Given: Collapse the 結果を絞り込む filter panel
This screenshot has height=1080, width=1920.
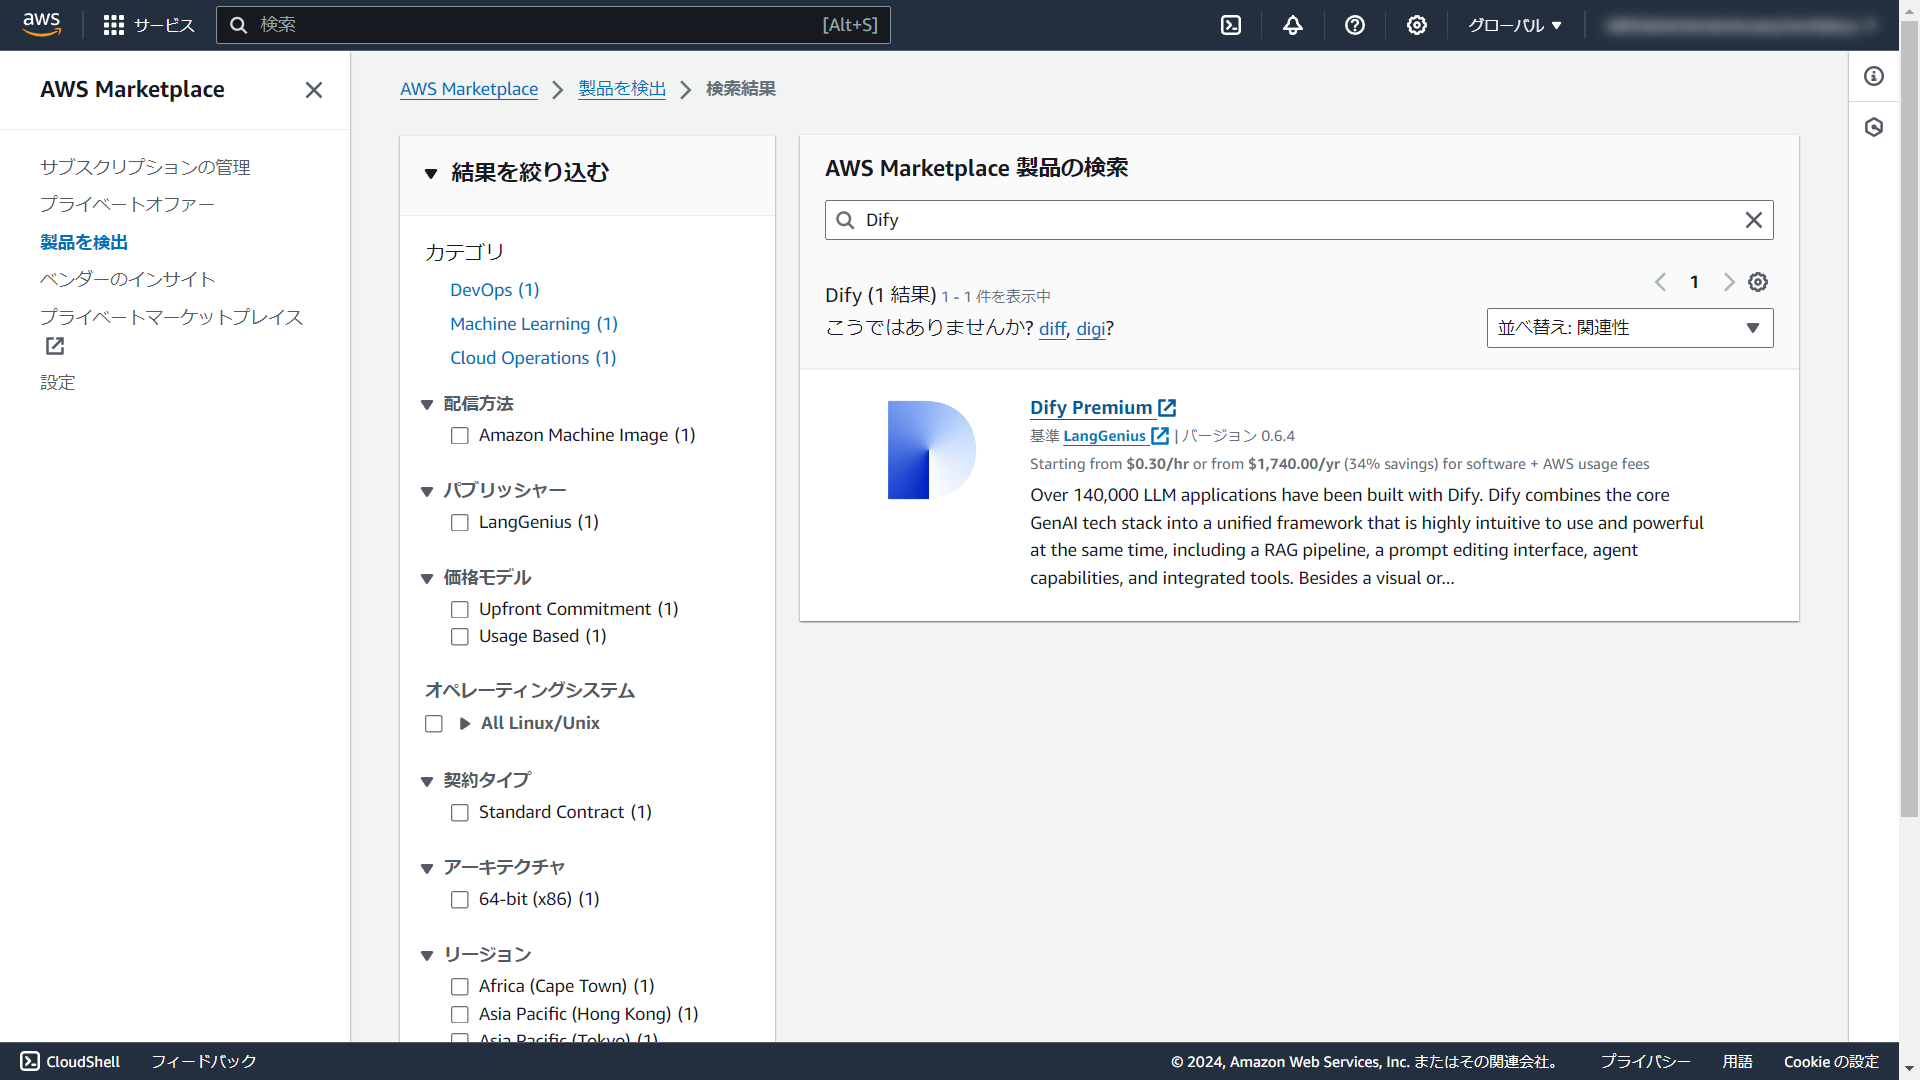Looking at the screenshot, I should (431, 174).
